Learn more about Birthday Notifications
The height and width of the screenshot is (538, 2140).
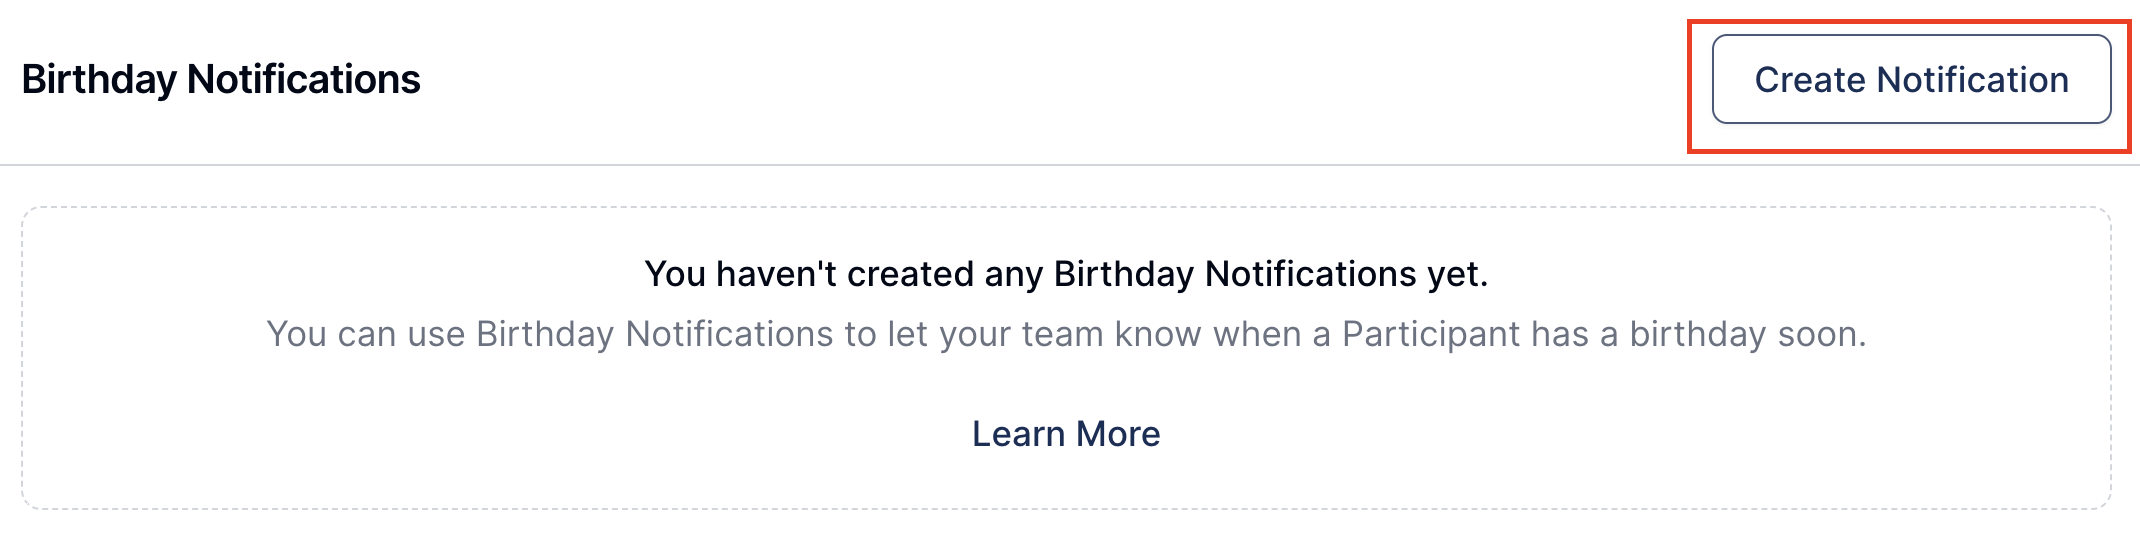(x=1066, y=434)
